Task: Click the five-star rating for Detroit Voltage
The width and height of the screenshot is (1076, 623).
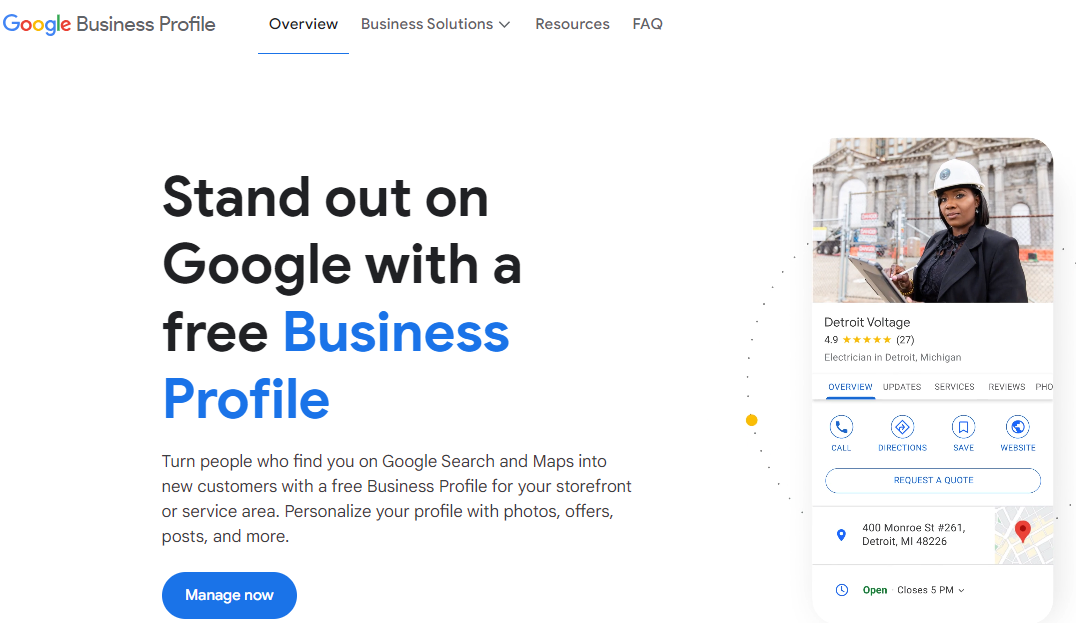Action: pyautogui.click(x=867, y=340)
